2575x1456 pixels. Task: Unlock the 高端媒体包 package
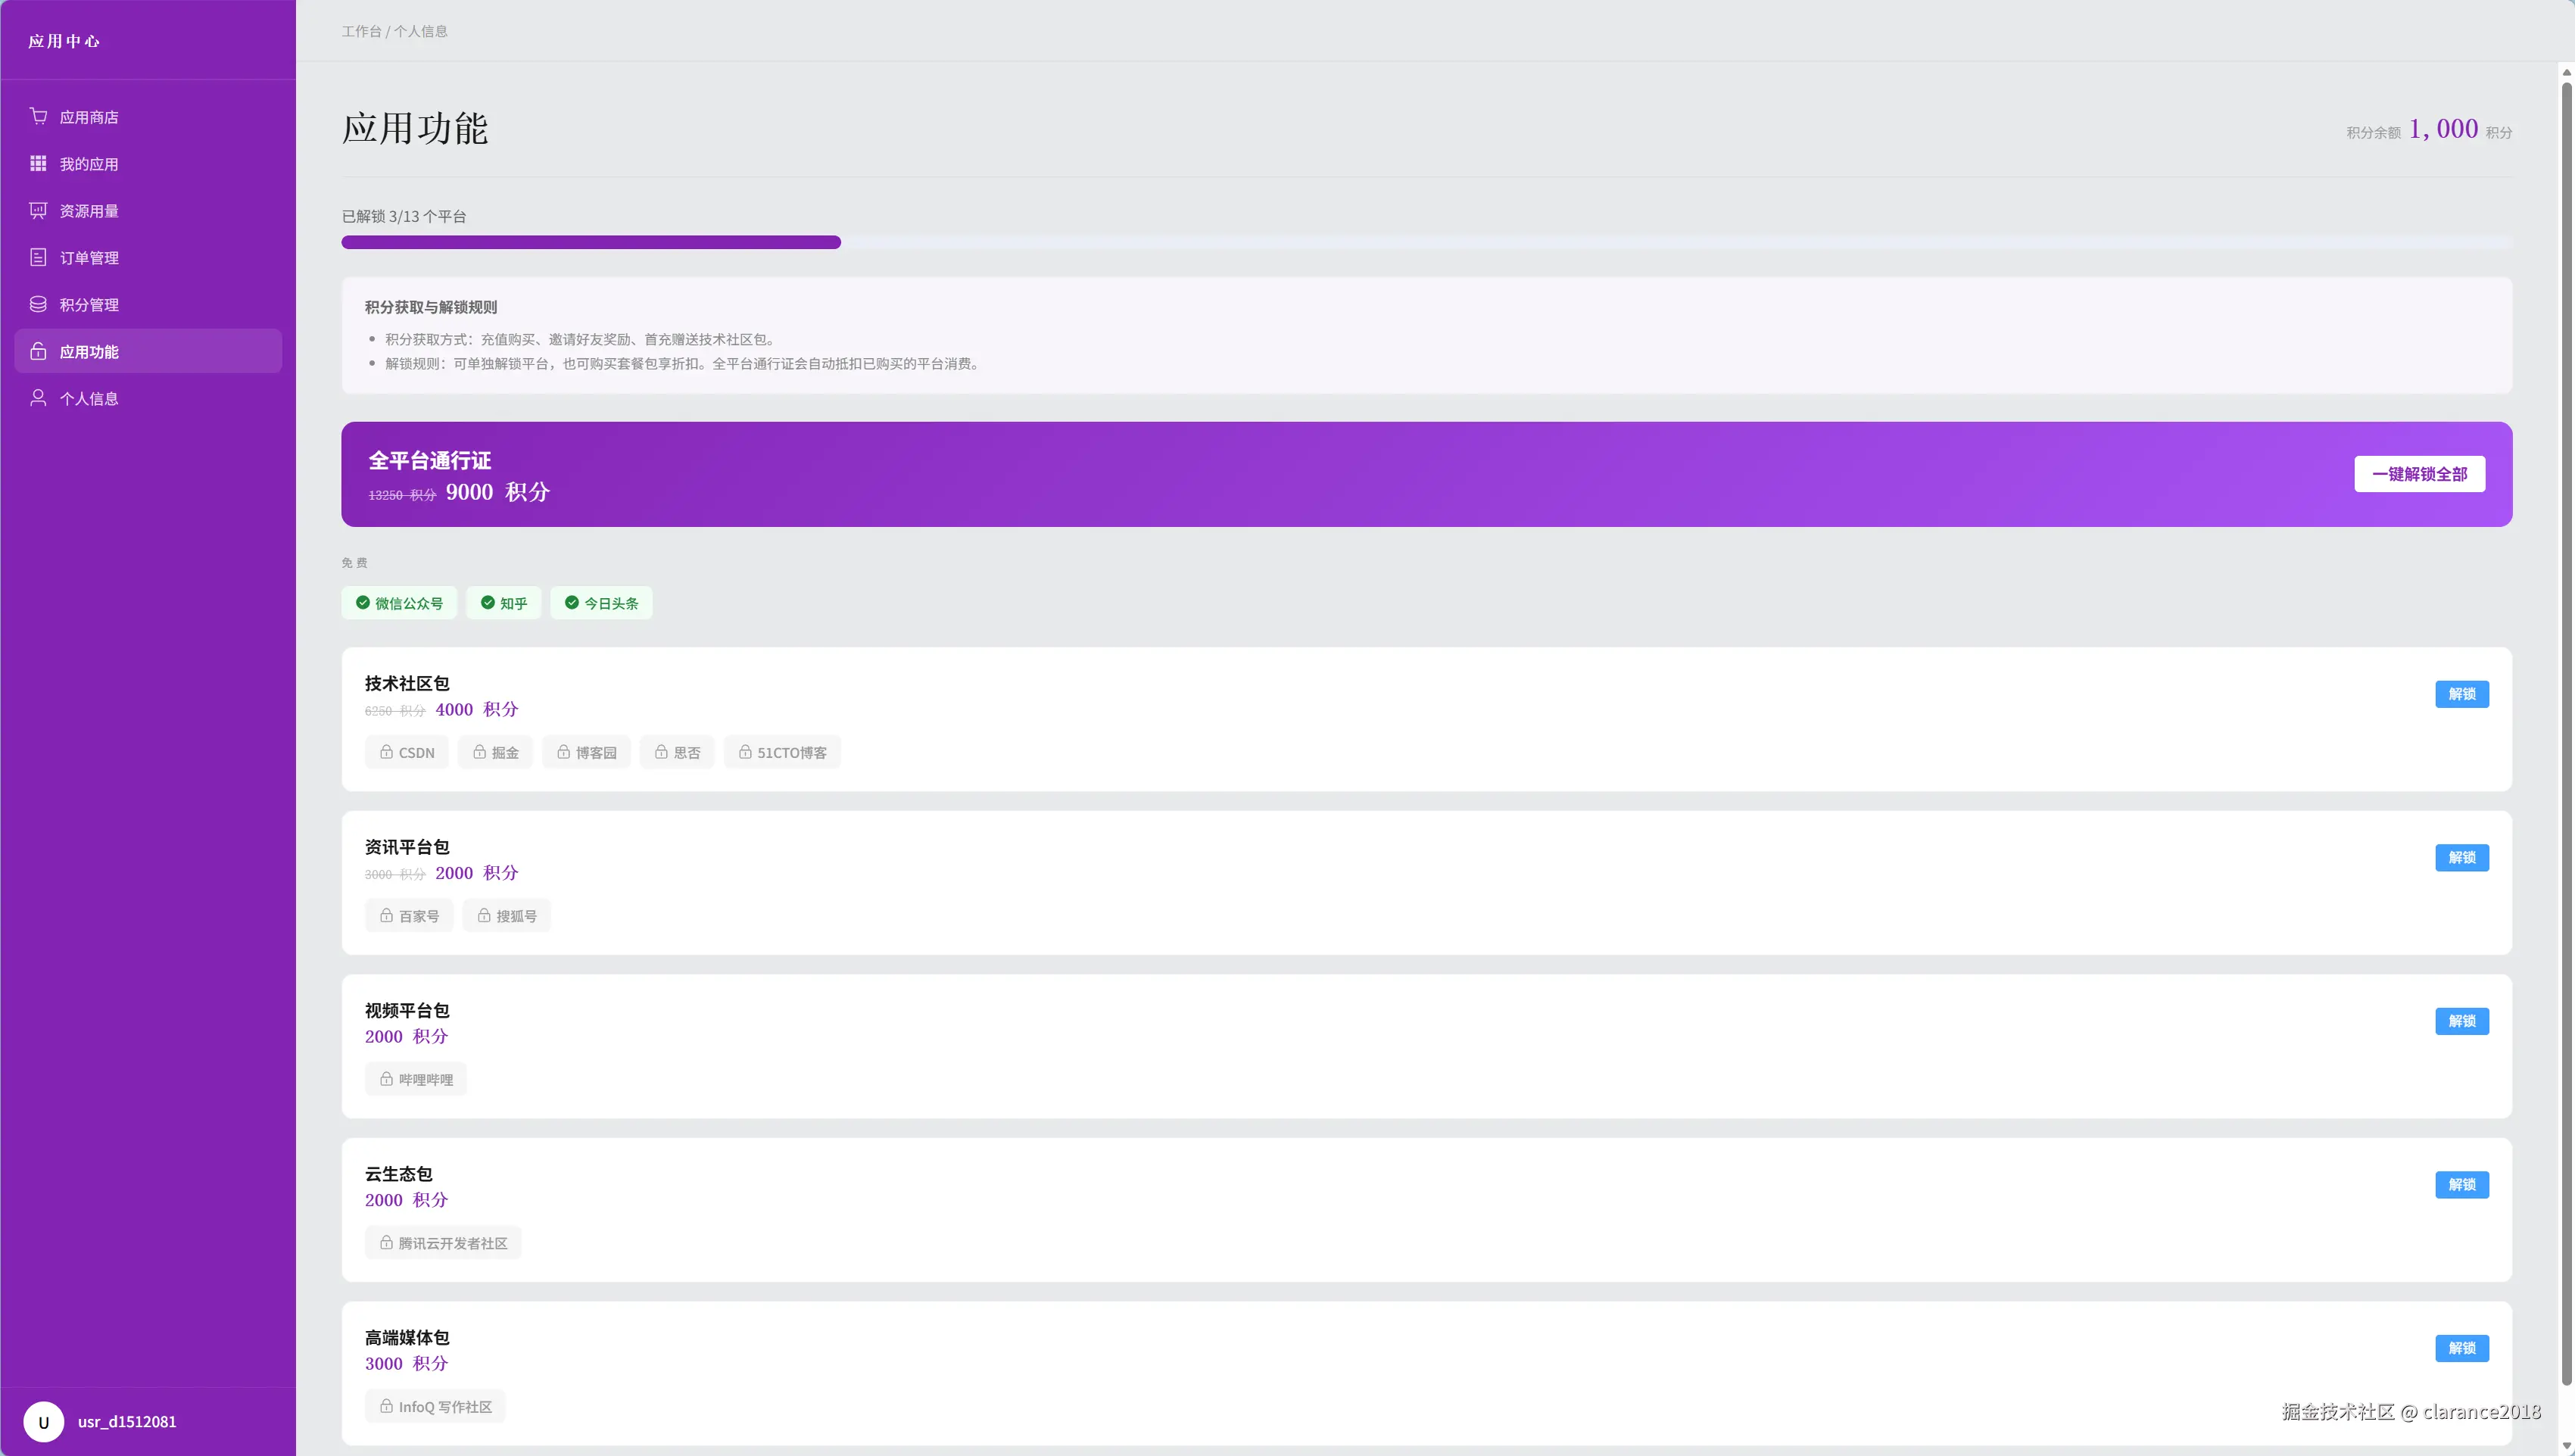pos(2461,1348)
